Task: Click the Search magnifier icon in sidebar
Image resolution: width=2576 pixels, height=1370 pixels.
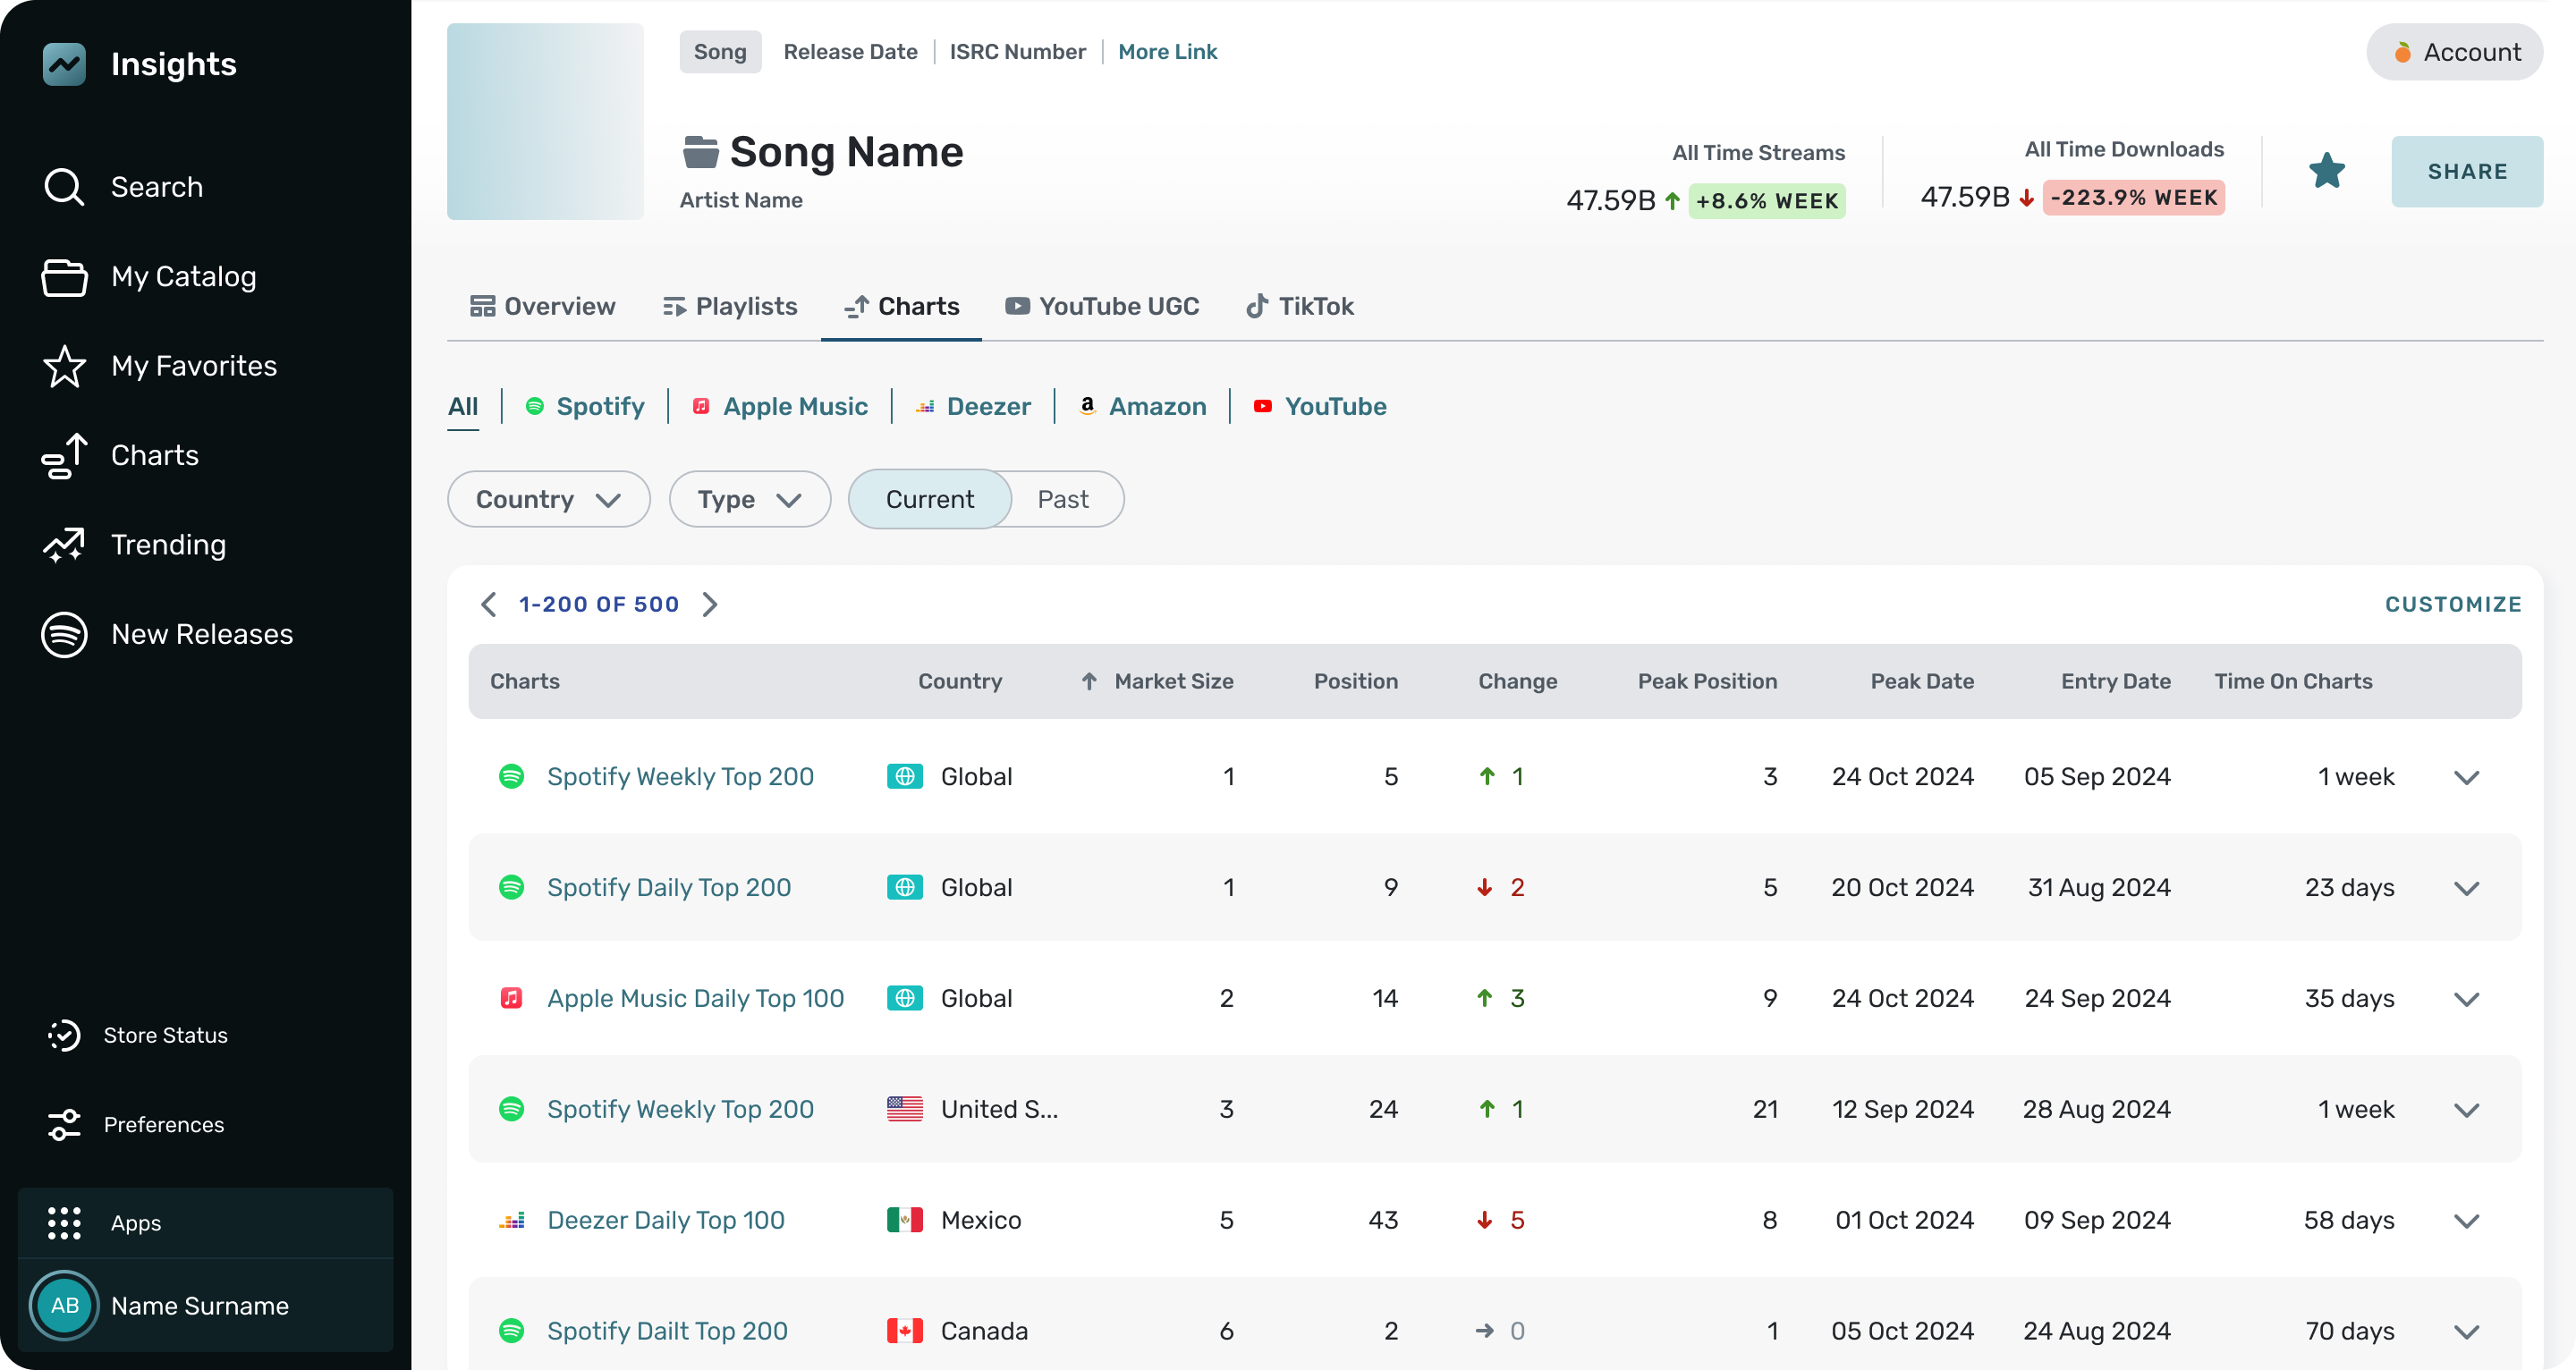Action: 64,187
